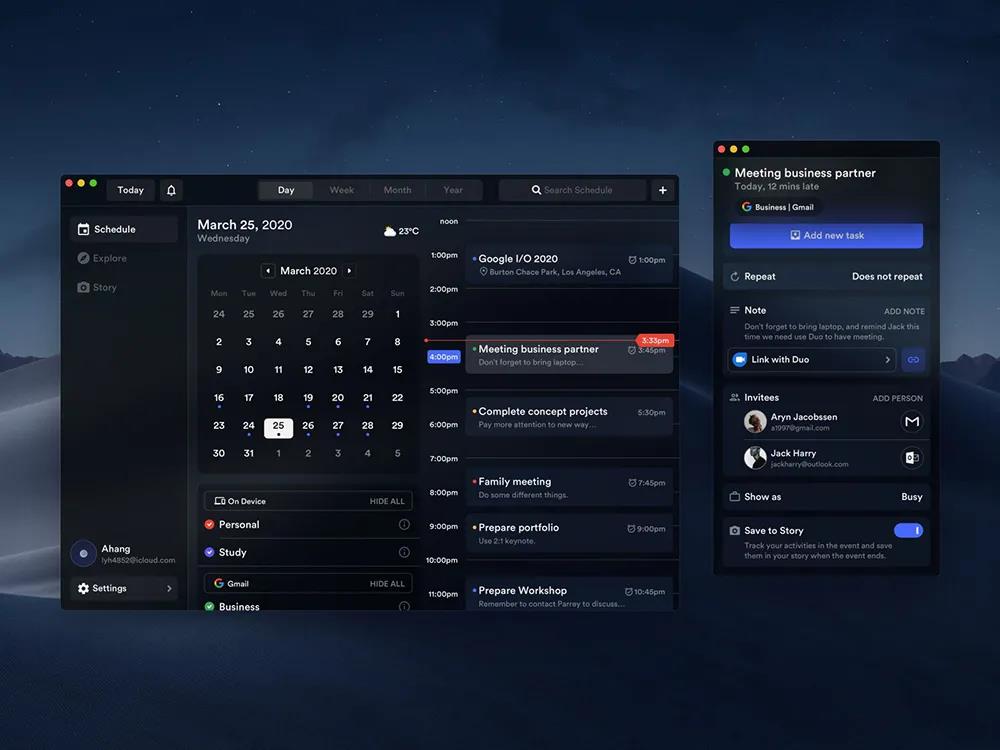Select March 31 in the mini calendar
The height and width of the screenshot is (750, 1000).
249,453
